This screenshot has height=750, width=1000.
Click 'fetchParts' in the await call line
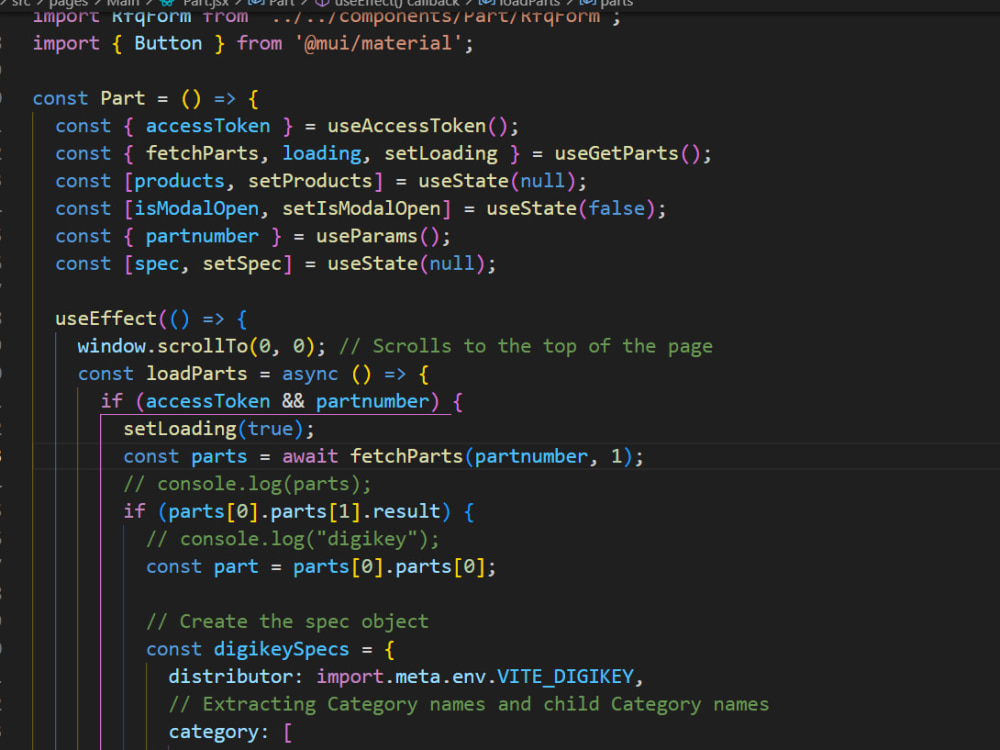[407, 456]
